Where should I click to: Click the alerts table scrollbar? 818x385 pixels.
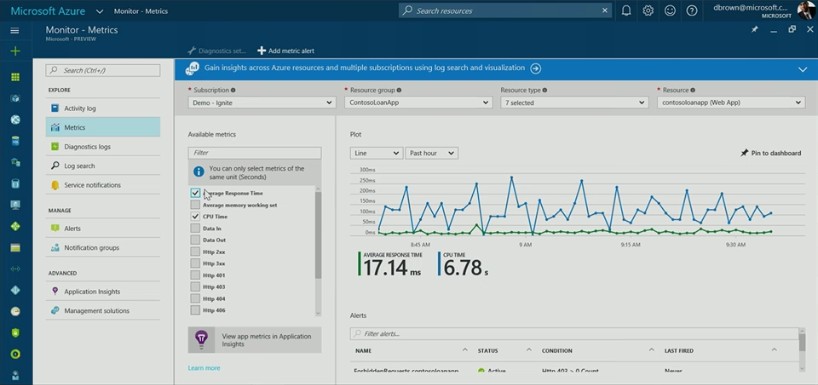[802, 342]
